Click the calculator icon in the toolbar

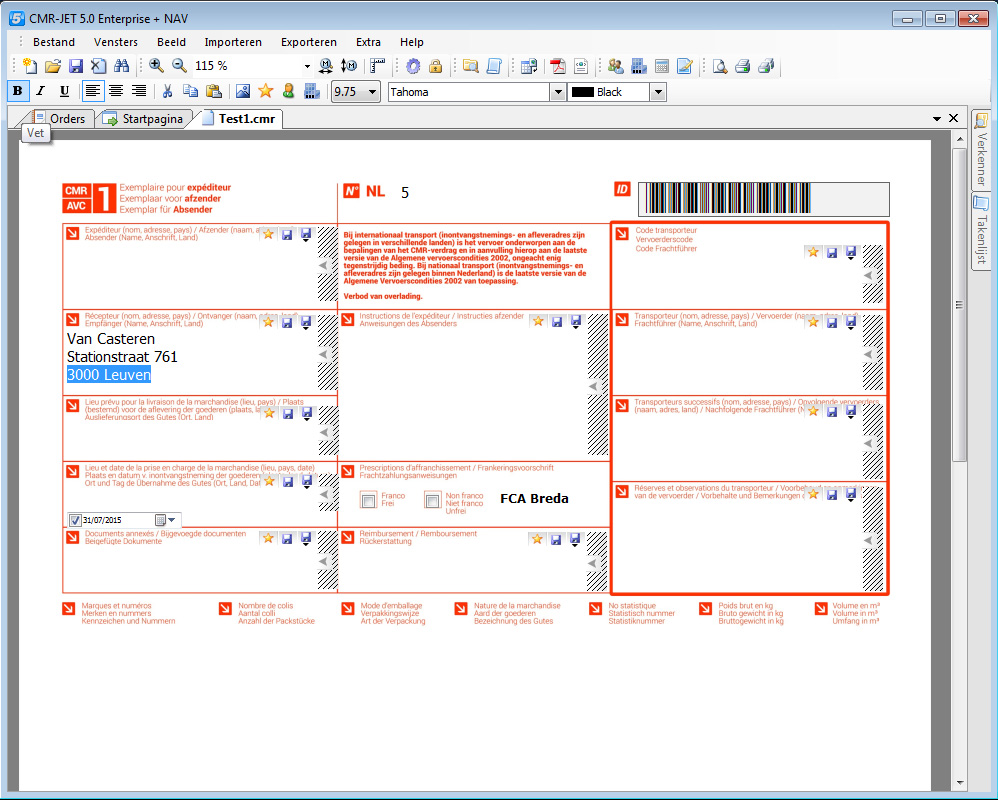tap(661, 66)
